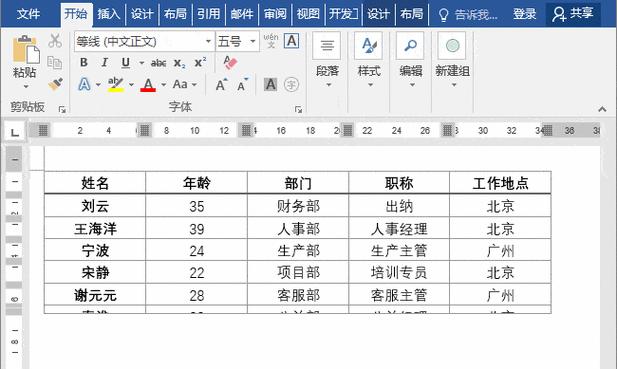Open the 审阅 ribbon tab
This screenshot has height=369, width=617.
pos(275,14)
